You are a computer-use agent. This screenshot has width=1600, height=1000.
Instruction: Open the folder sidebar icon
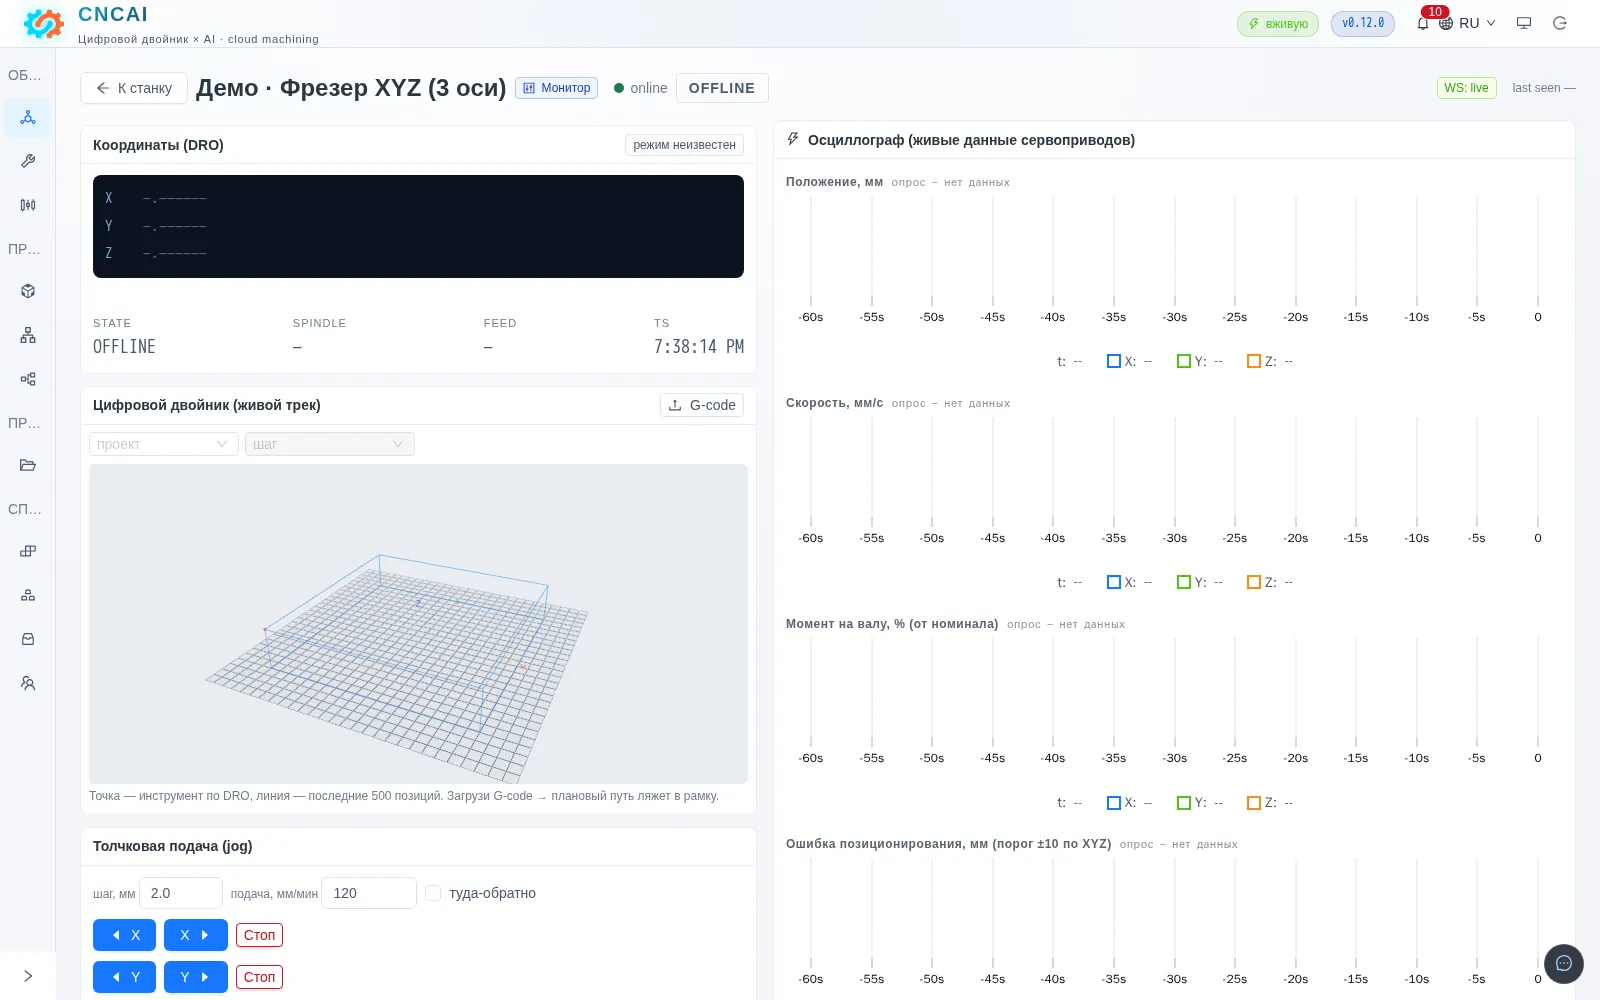click(x=28, y=465)
